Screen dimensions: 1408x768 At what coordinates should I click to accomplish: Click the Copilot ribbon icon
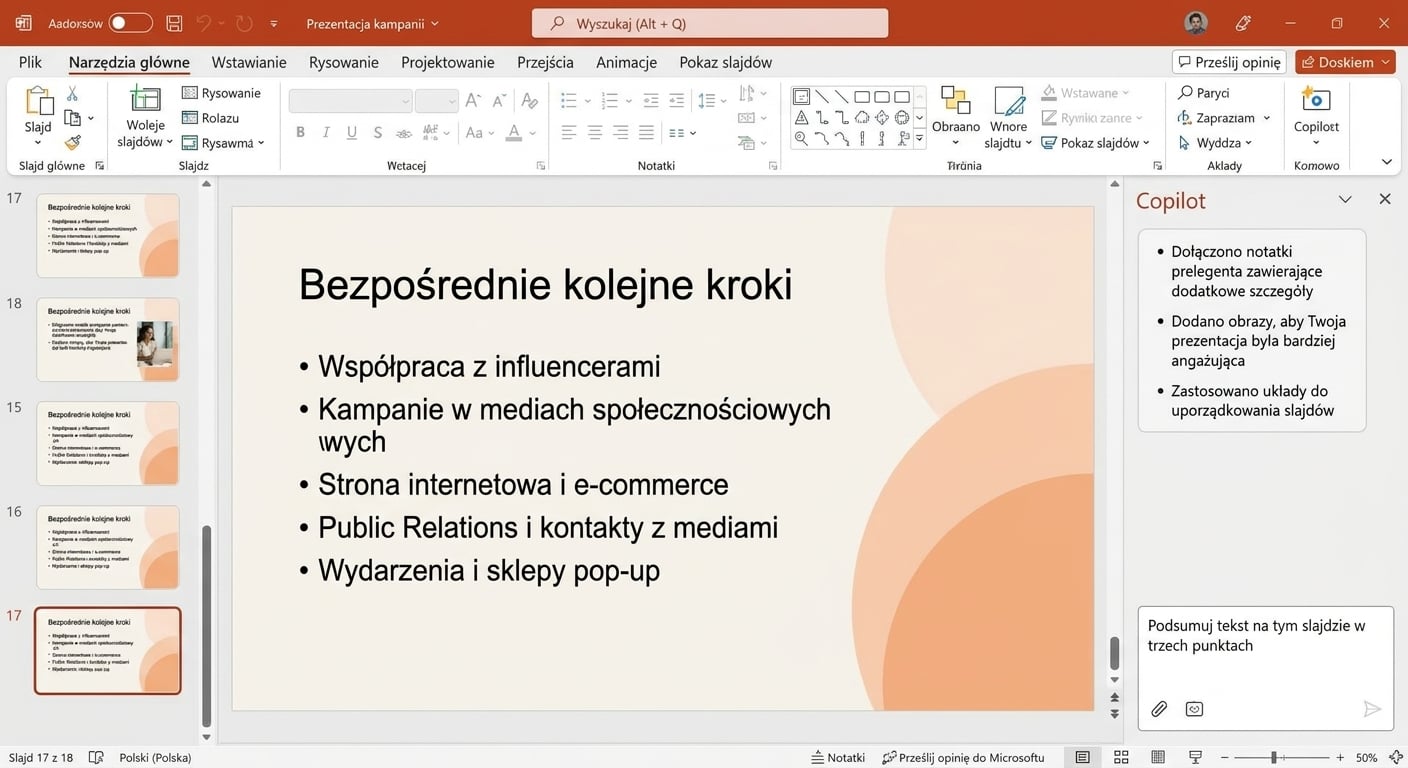1316,100
